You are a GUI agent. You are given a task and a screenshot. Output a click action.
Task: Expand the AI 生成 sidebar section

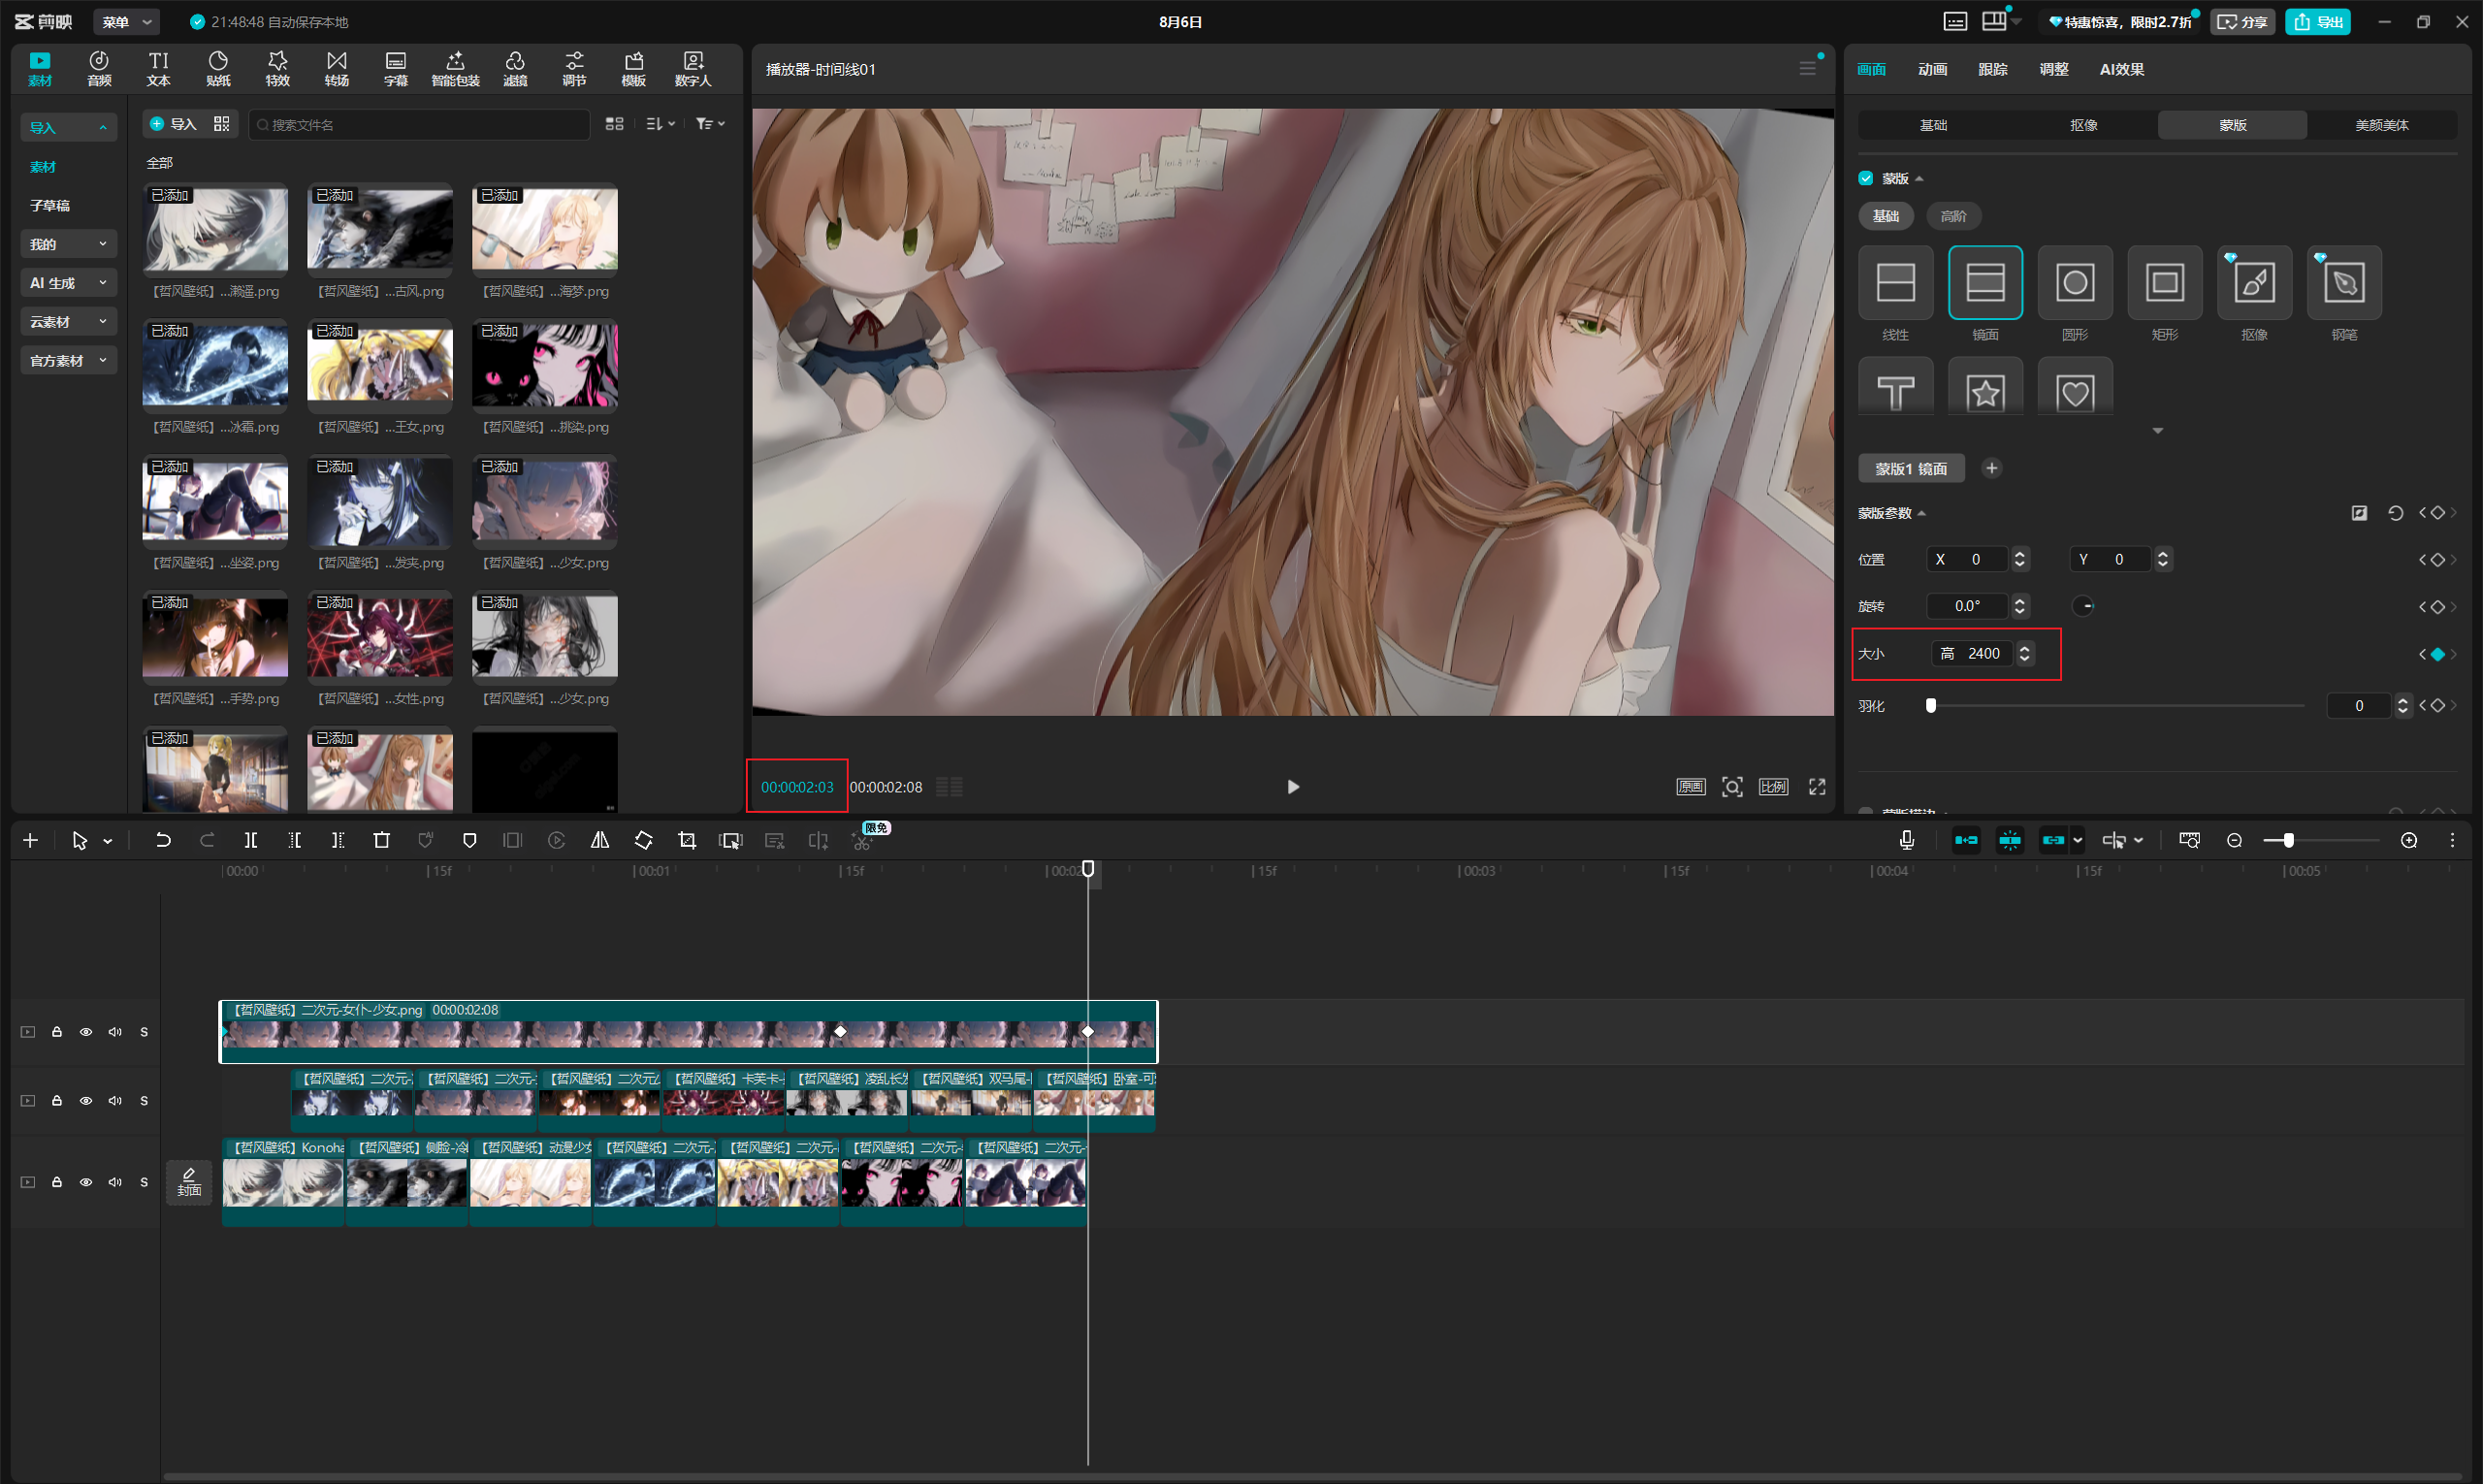(69, 283)
